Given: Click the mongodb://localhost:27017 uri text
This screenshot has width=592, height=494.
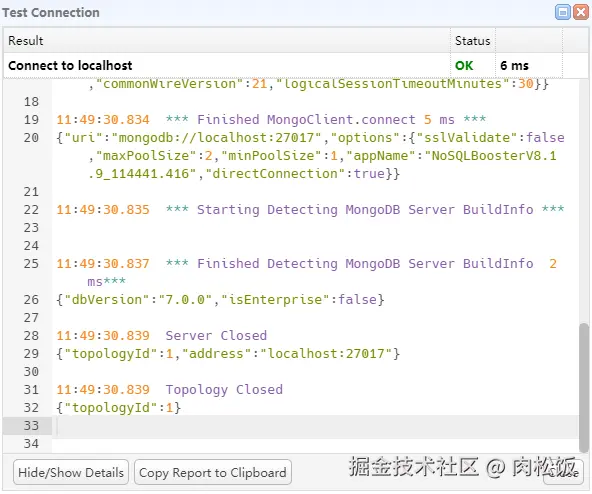Looking at the screenshot, I should pyautogui.click(x=216, y=137).
